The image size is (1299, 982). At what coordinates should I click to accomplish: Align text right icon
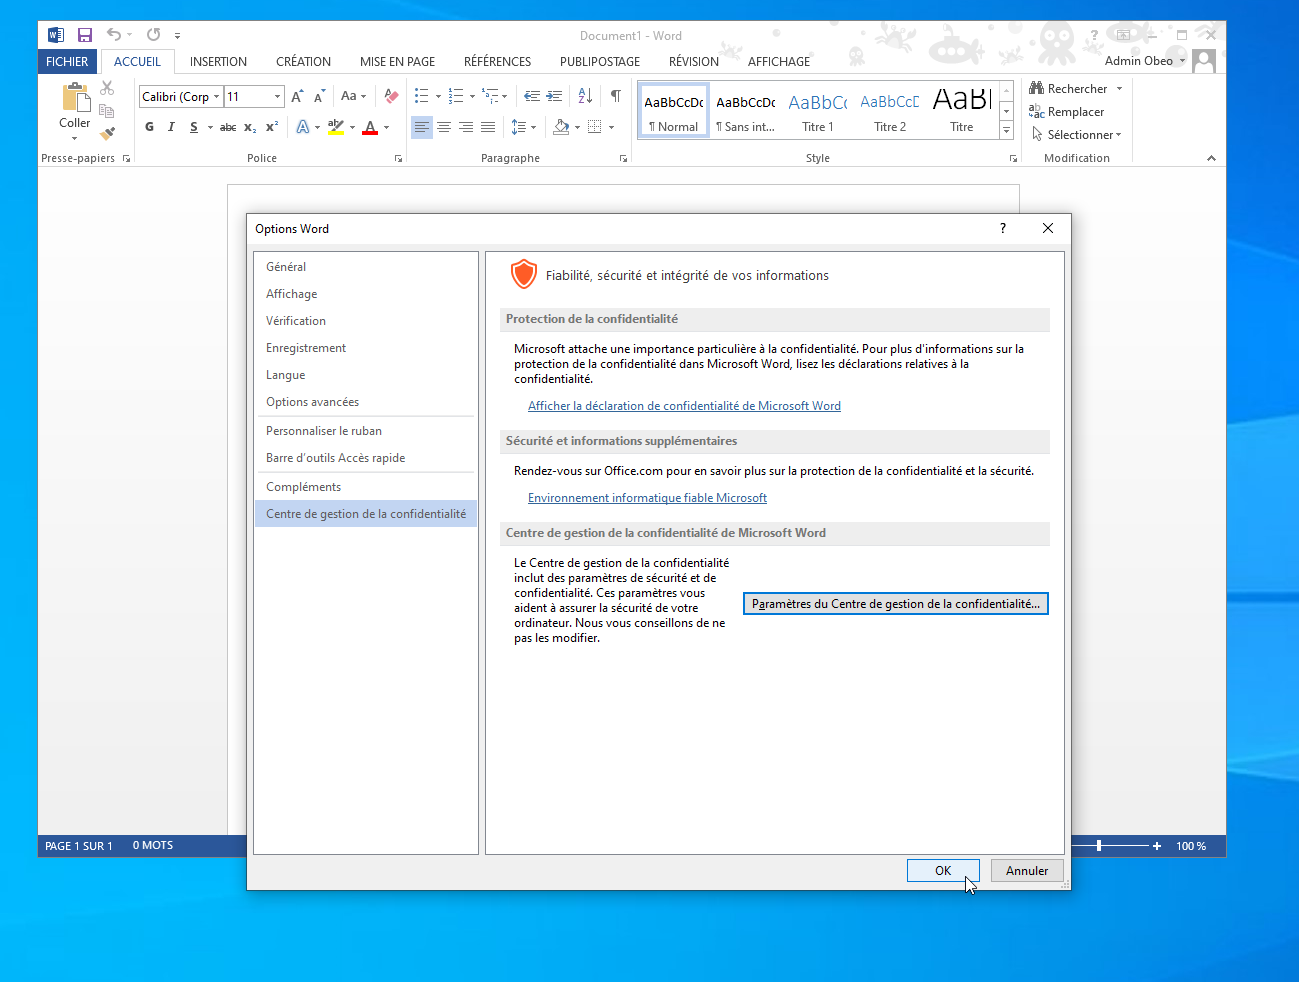click(466, 127)
